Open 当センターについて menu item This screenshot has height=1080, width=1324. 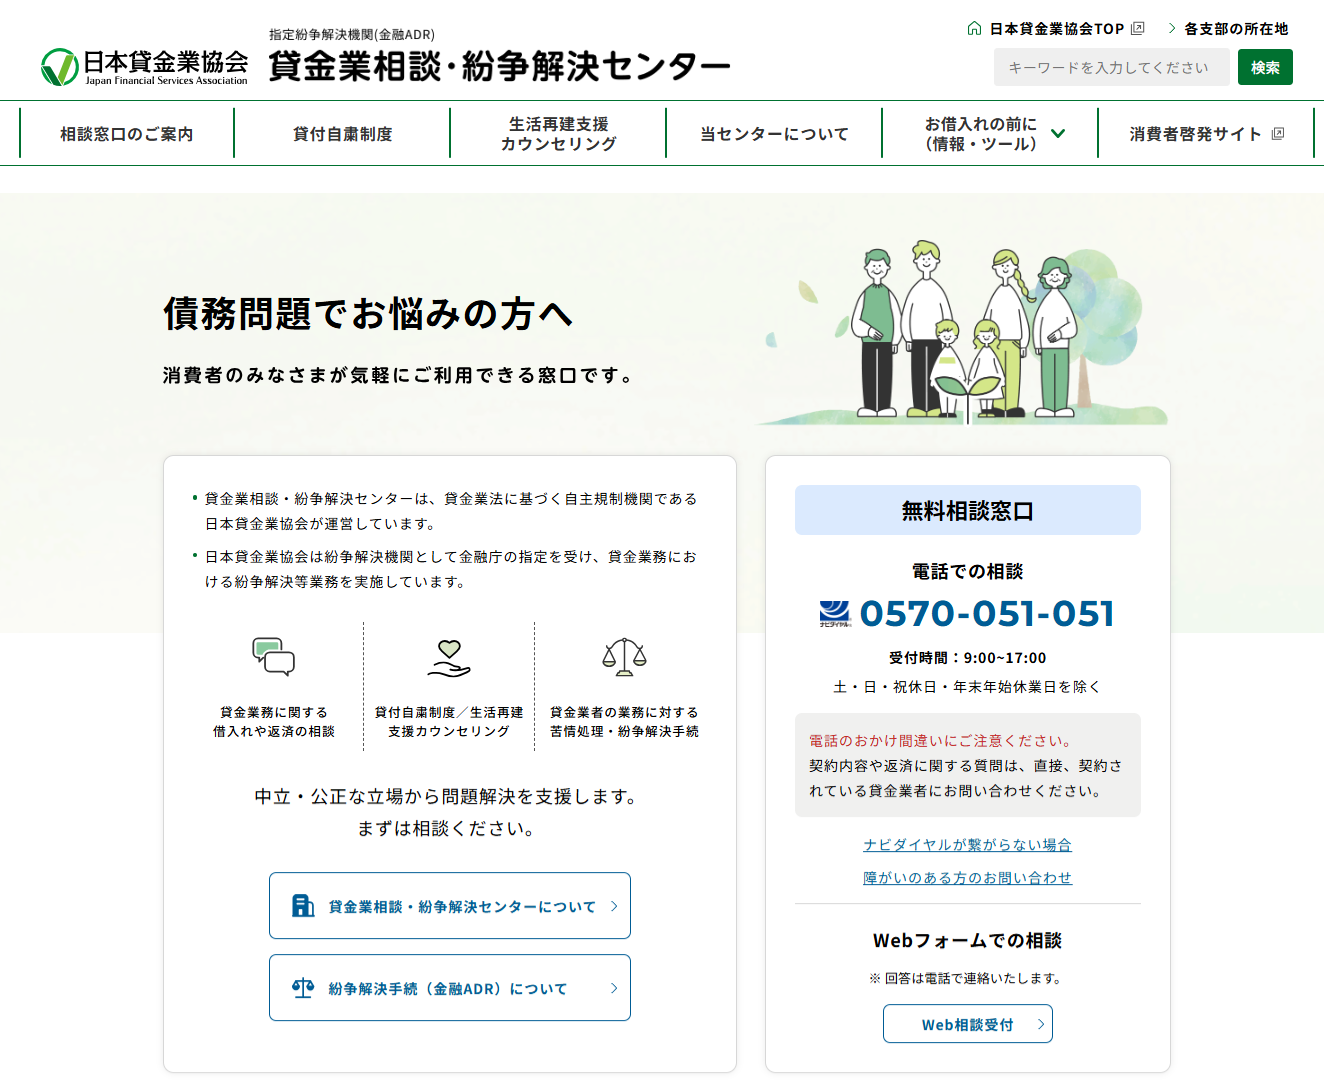click(x=774, y=134)
